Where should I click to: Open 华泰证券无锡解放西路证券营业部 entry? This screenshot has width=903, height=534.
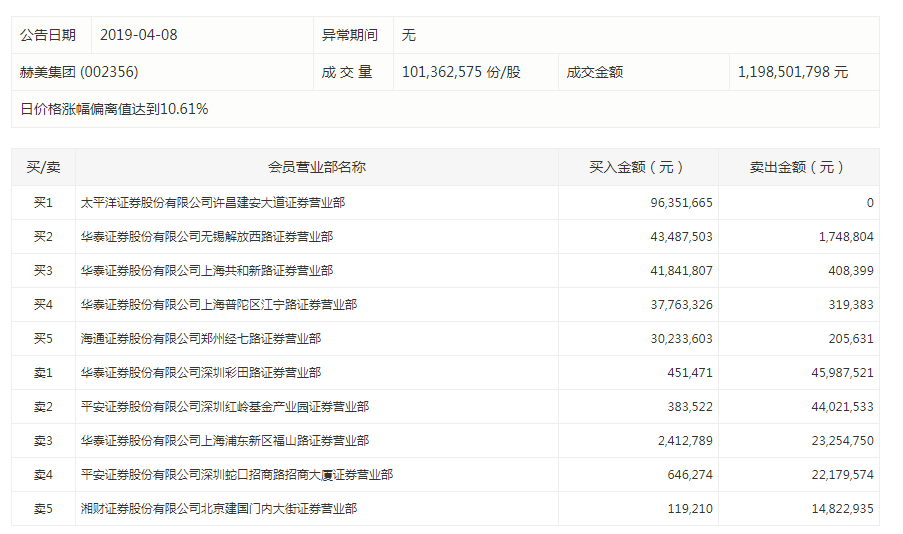coord(206,236)
